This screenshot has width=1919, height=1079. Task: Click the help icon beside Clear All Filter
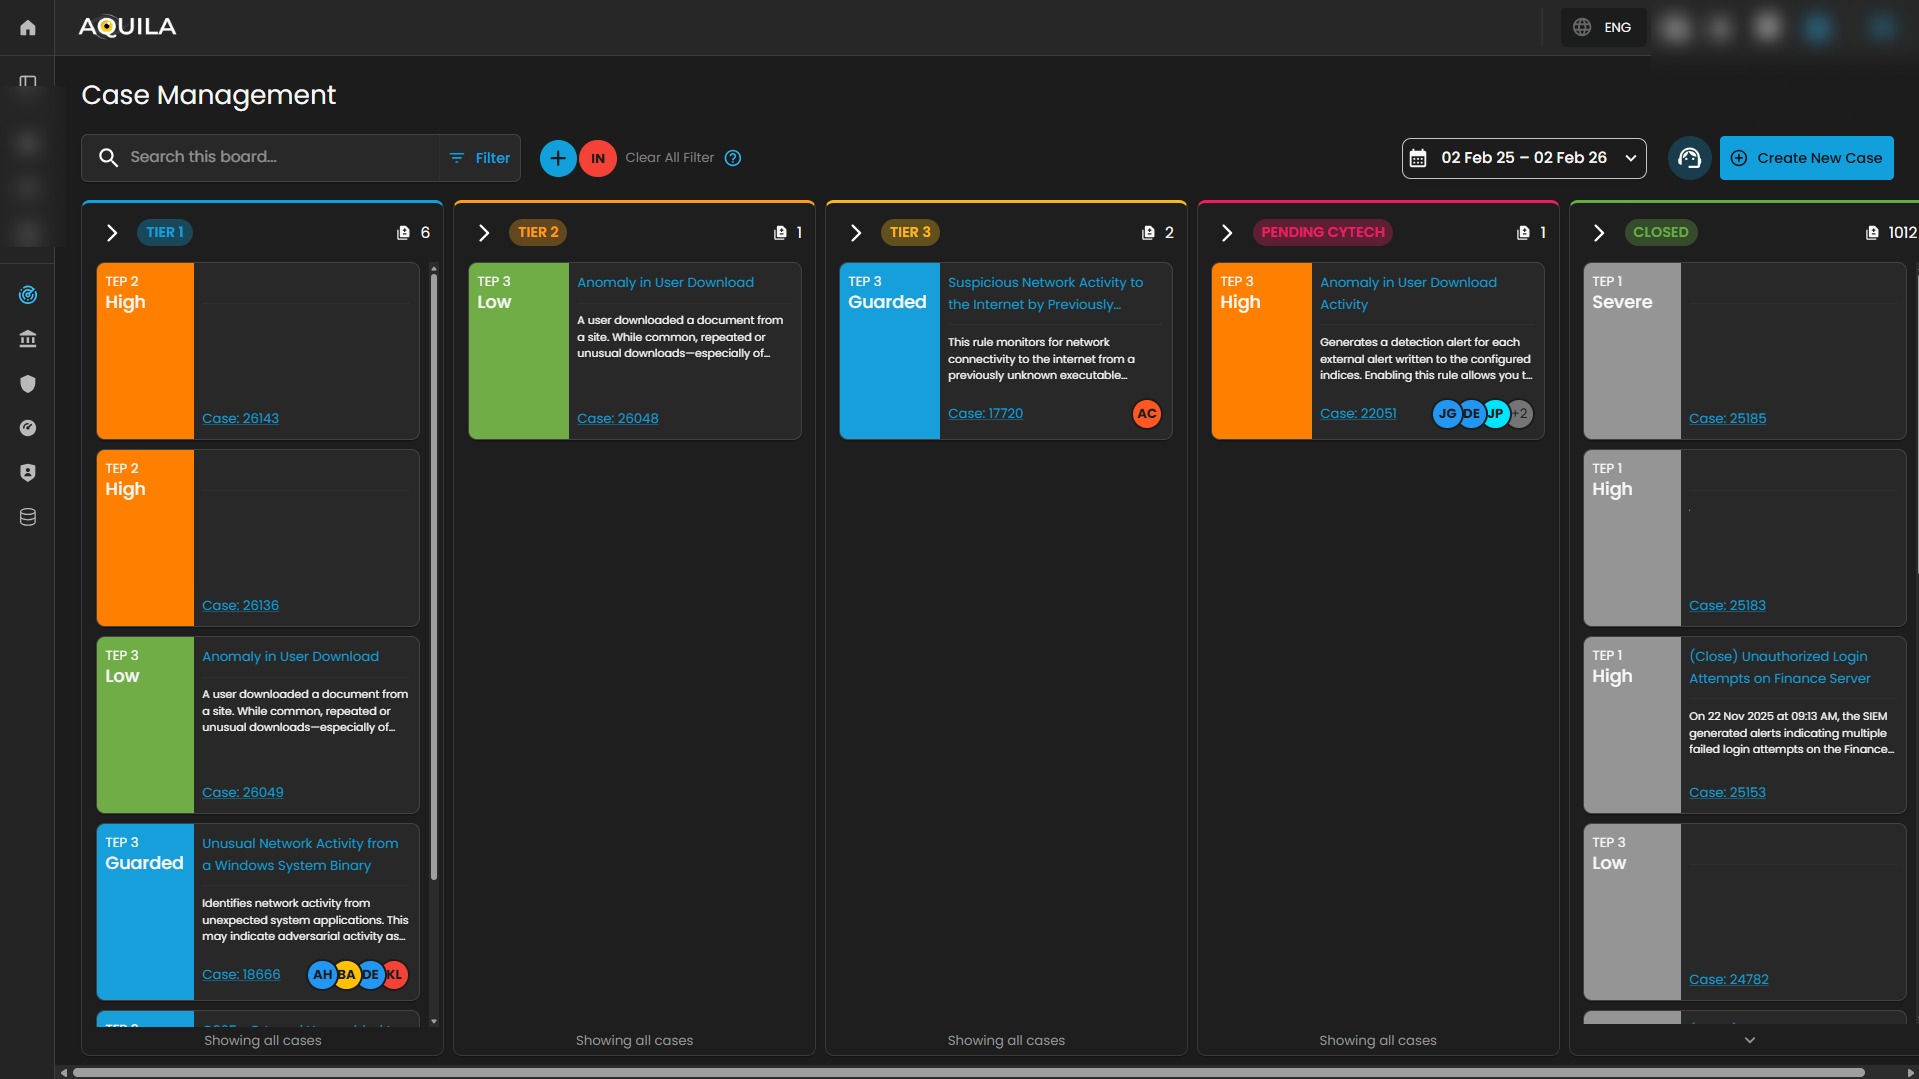point(733,158)
